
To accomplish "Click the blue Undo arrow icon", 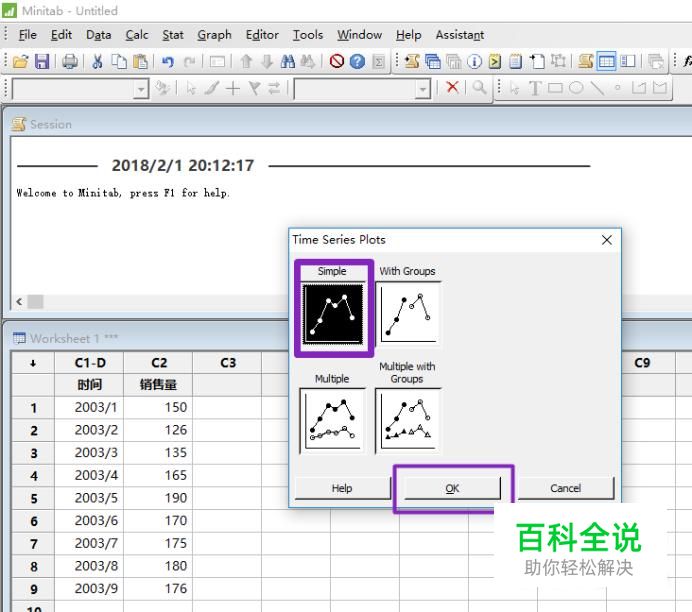I will (x=168, y=61).
